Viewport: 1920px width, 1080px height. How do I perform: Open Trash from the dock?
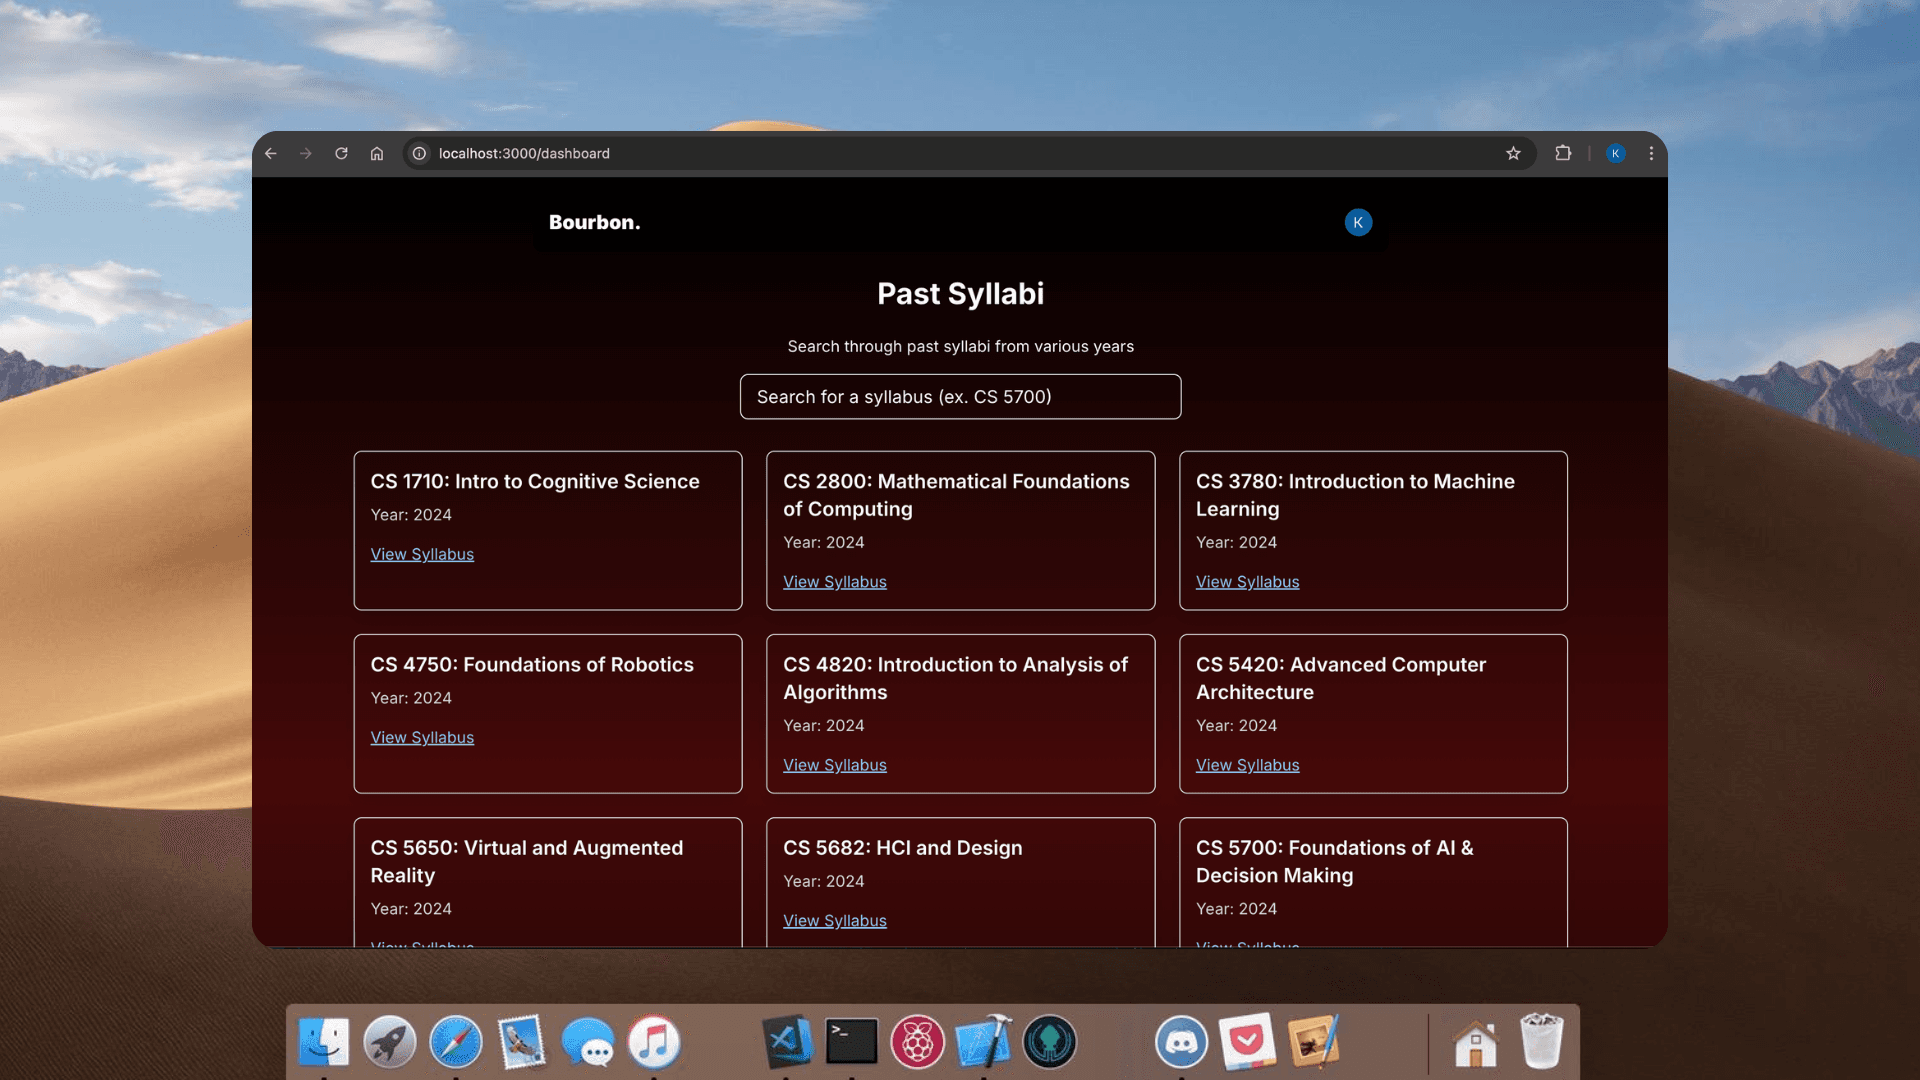[x=1541, y=1042]
